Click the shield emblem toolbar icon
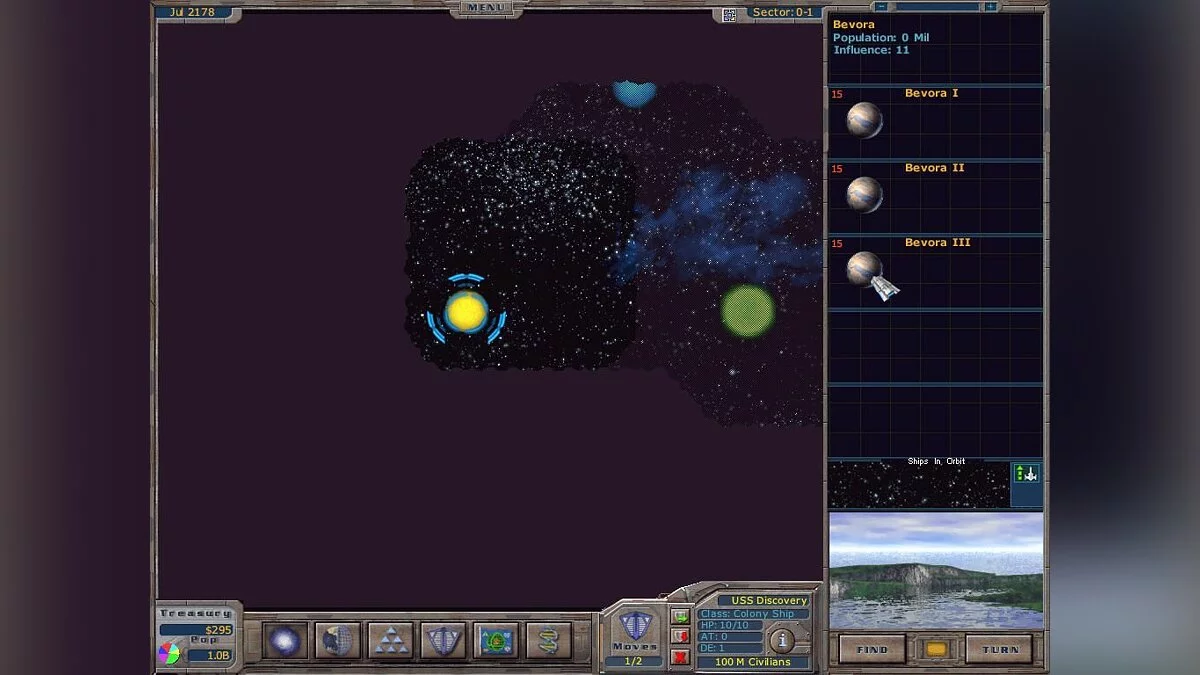Viewport: 1200px width, 675px height. [x=444, y=640]
